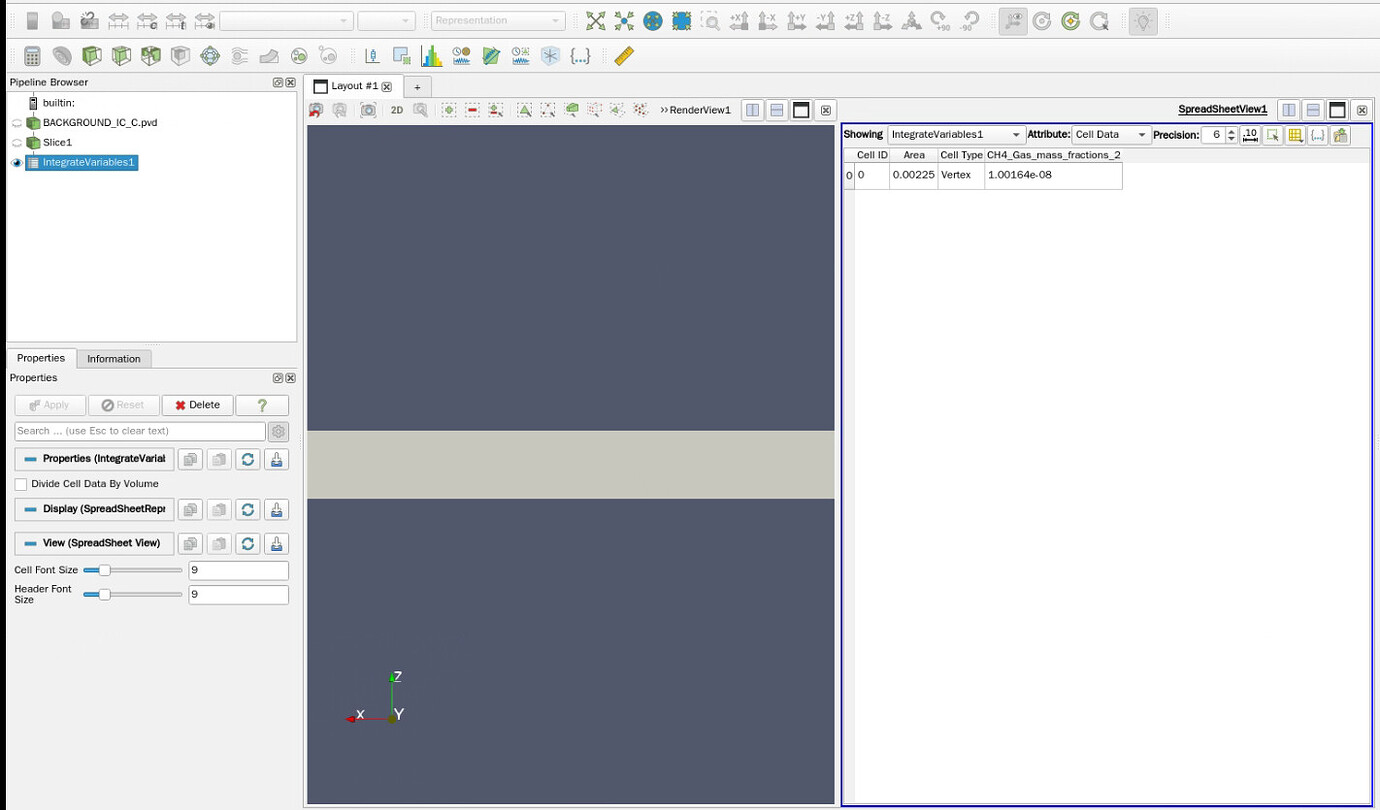Screen dimensions: 1380x810
Task: Export spreadsheet with SpreadSheetView export icon
Action: click(1341, 135)
